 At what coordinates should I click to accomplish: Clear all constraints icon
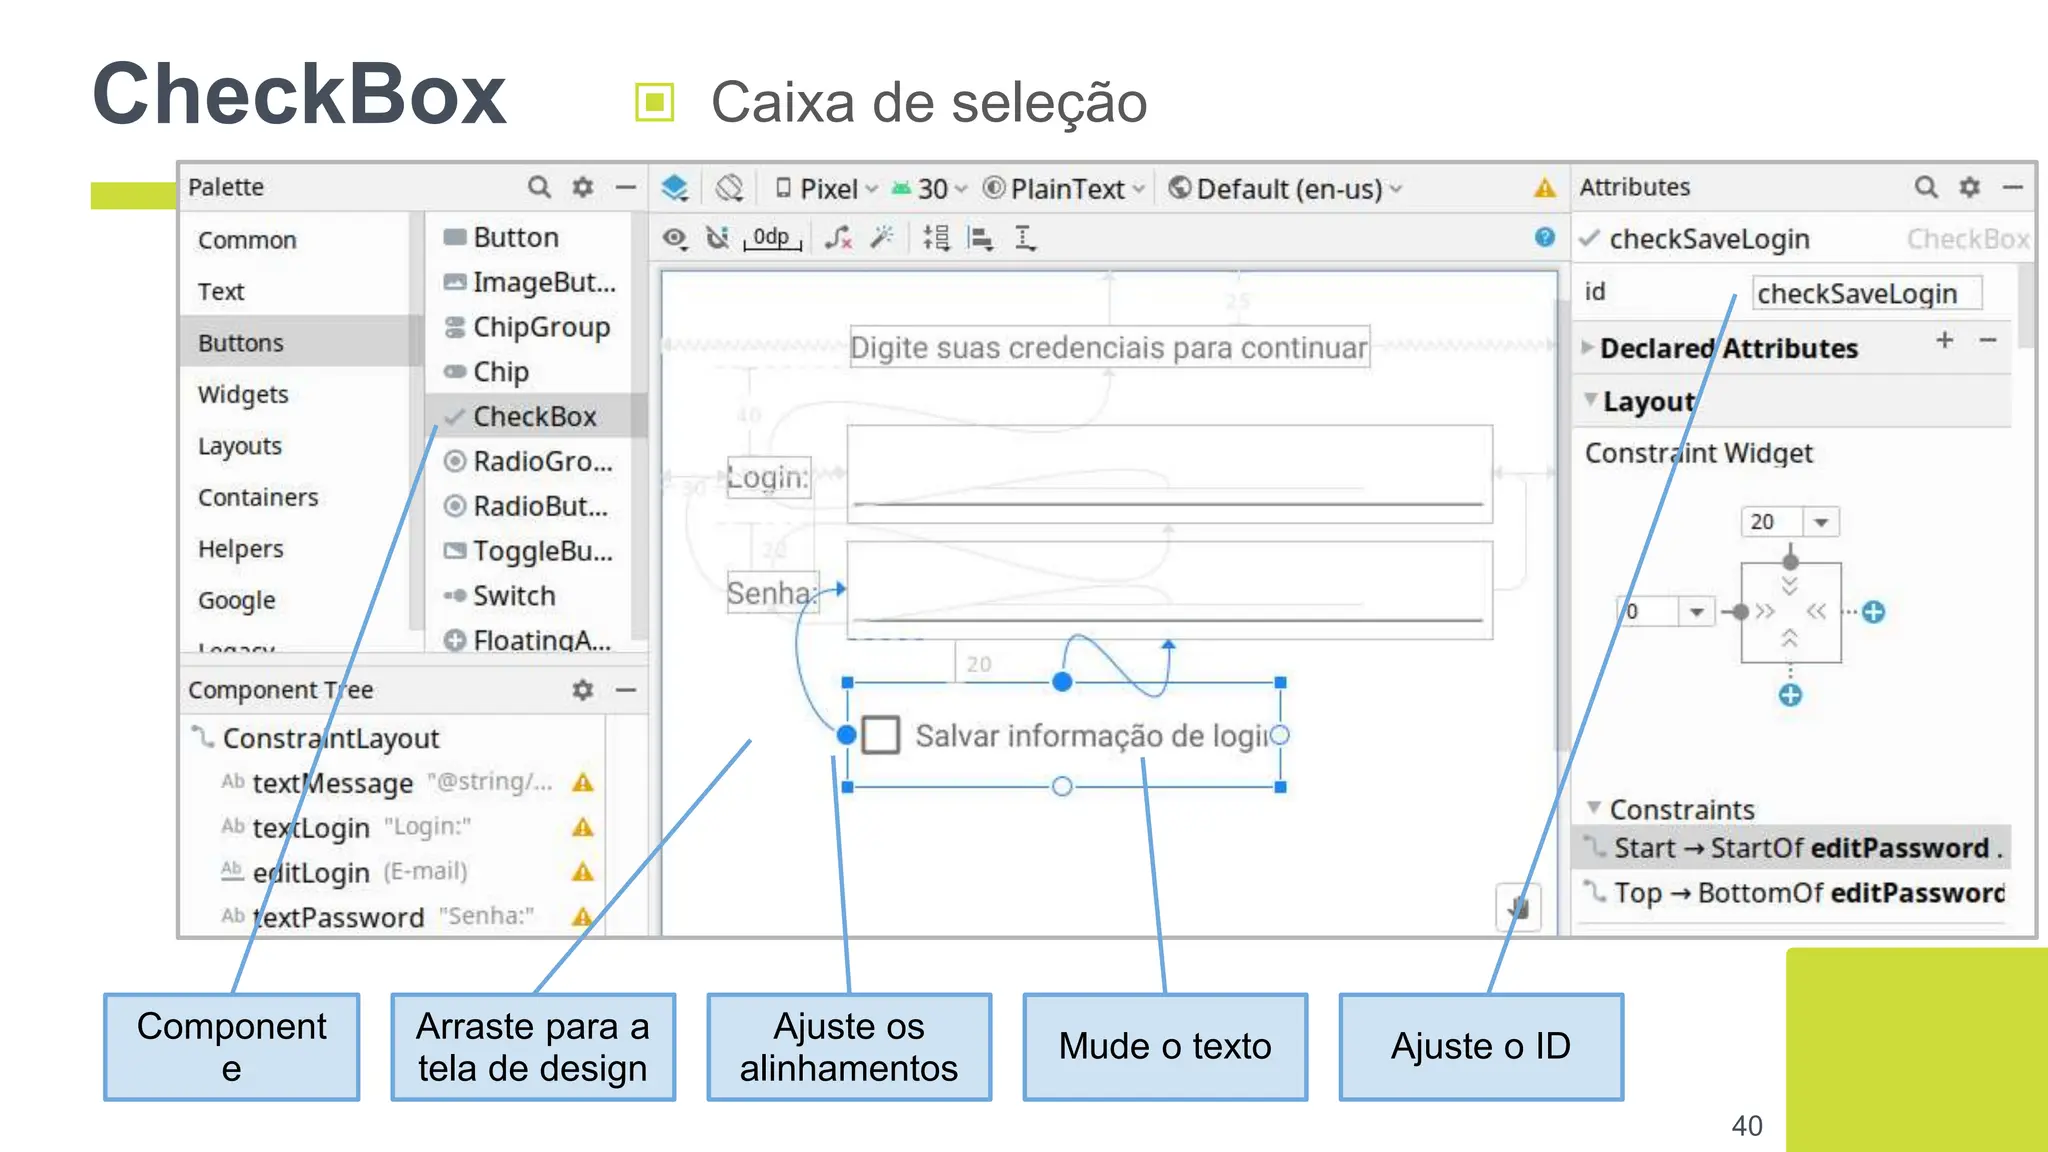[838, 238]
